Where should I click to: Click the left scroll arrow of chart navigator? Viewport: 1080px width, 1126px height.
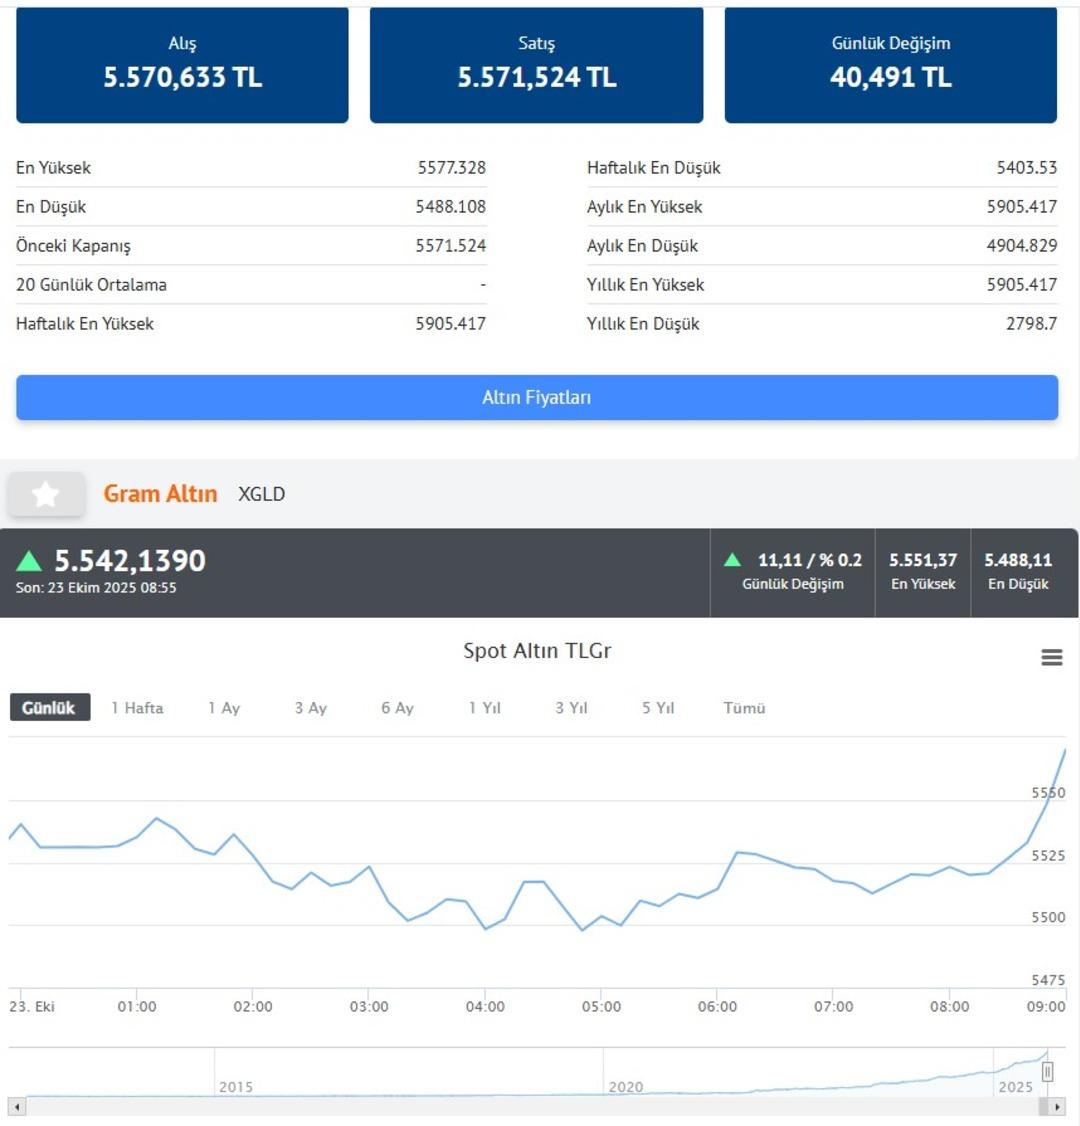click(x=17, y=1107)
